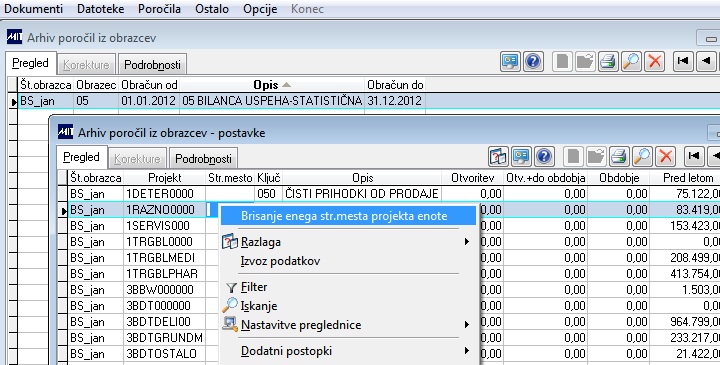This screenshot has height=365, width=720.
Task: Click Obračun do column header
Action: point(395,85)
